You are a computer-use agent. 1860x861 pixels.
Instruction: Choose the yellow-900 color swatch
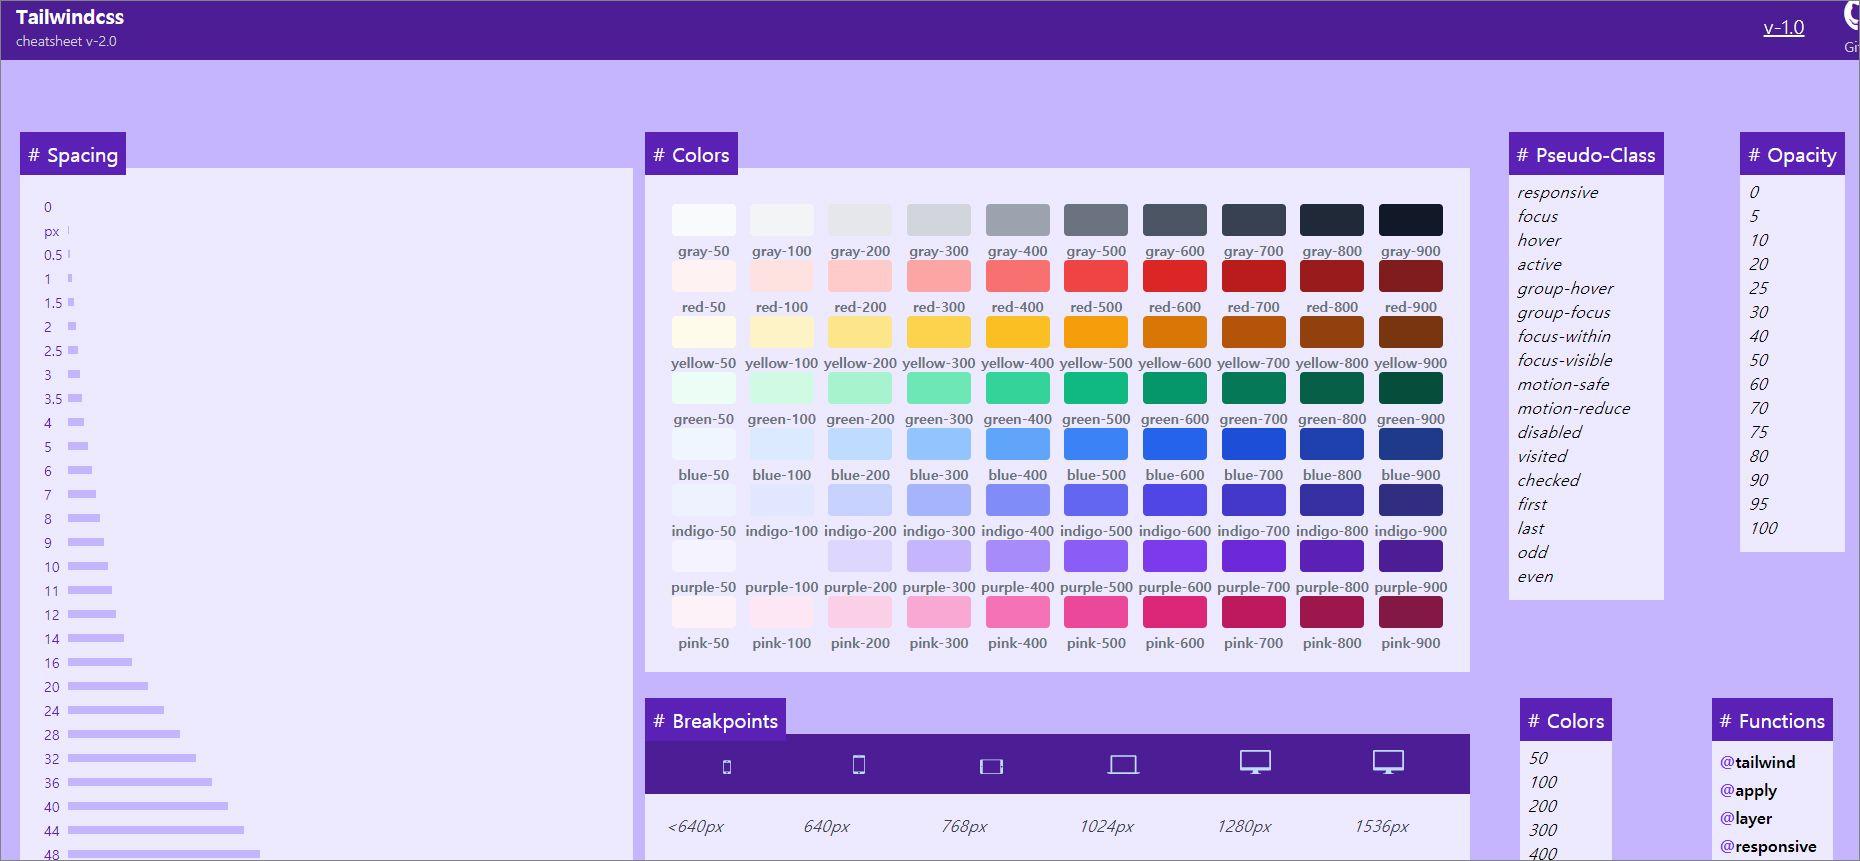pyautogui.click(x=1411, y=332)
